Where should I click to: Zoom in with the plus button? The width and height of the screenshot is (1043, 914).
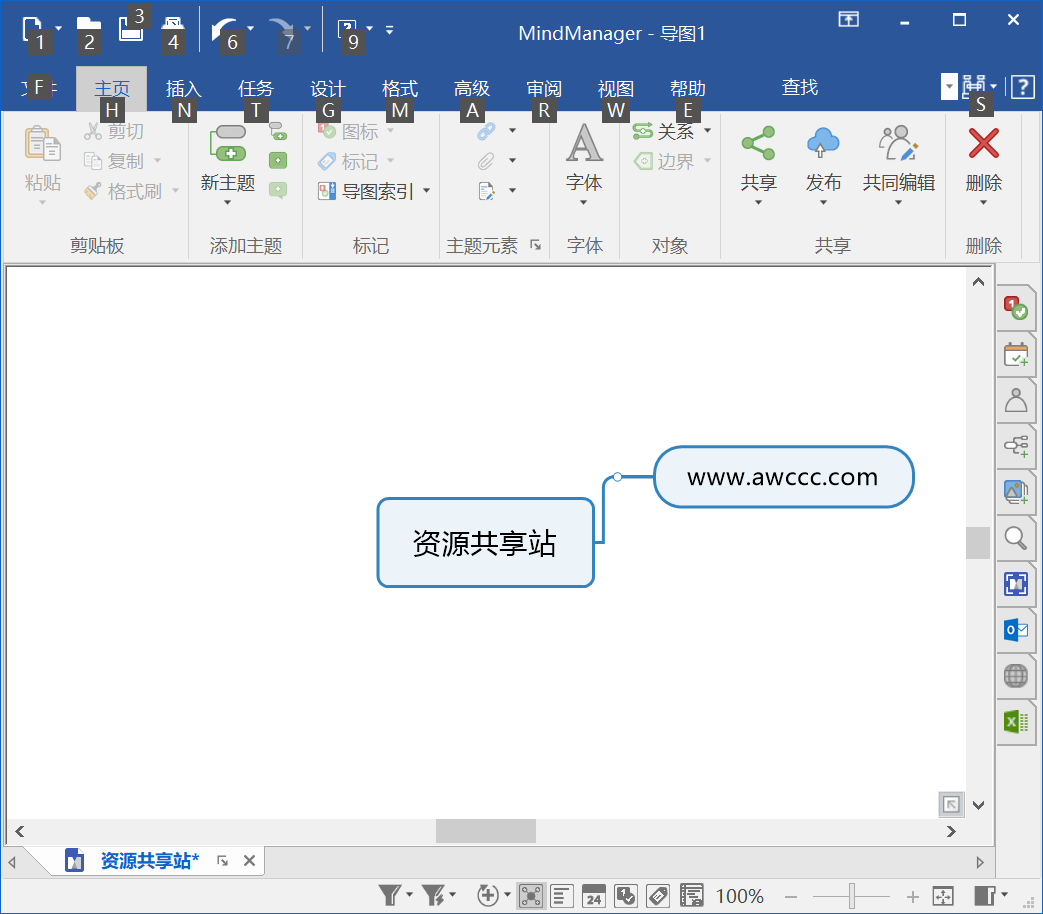913,897
